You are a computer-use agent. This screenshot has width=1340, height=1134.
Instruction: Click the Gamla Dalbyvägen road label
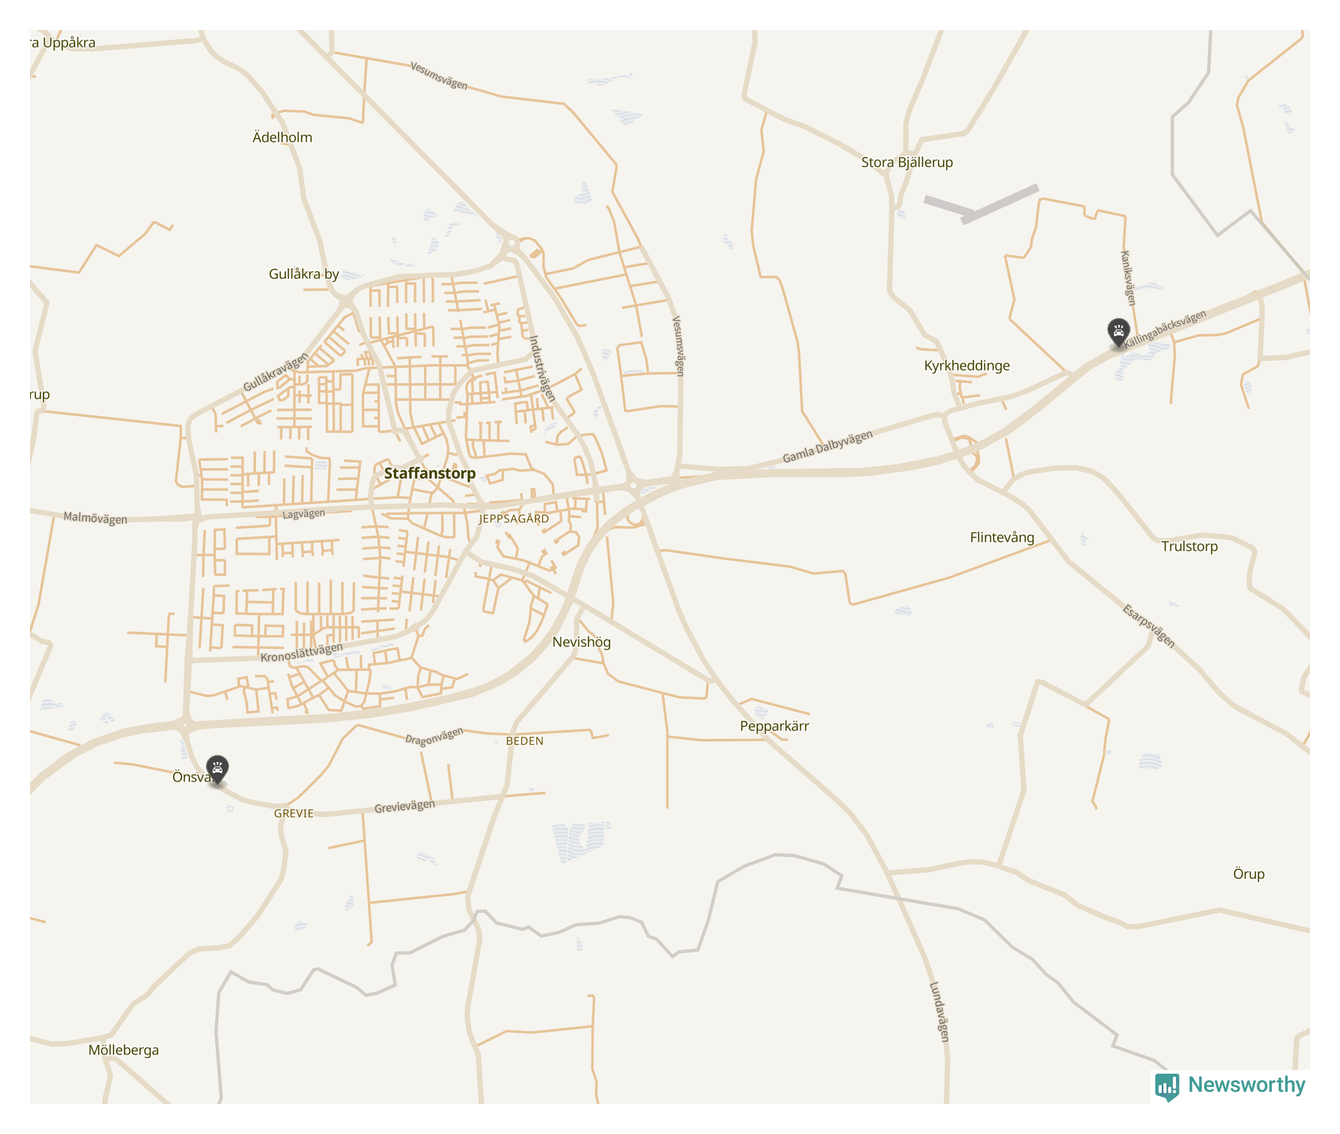(827, 447)
